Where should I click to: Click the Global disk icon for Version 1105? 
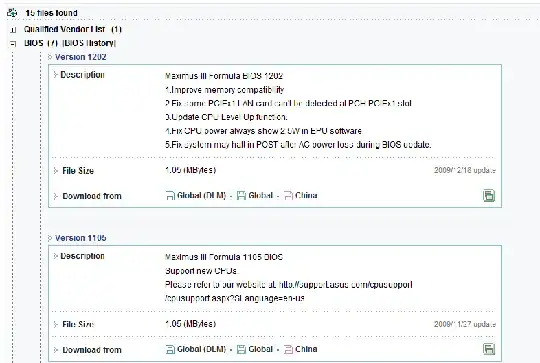point(241,349)
